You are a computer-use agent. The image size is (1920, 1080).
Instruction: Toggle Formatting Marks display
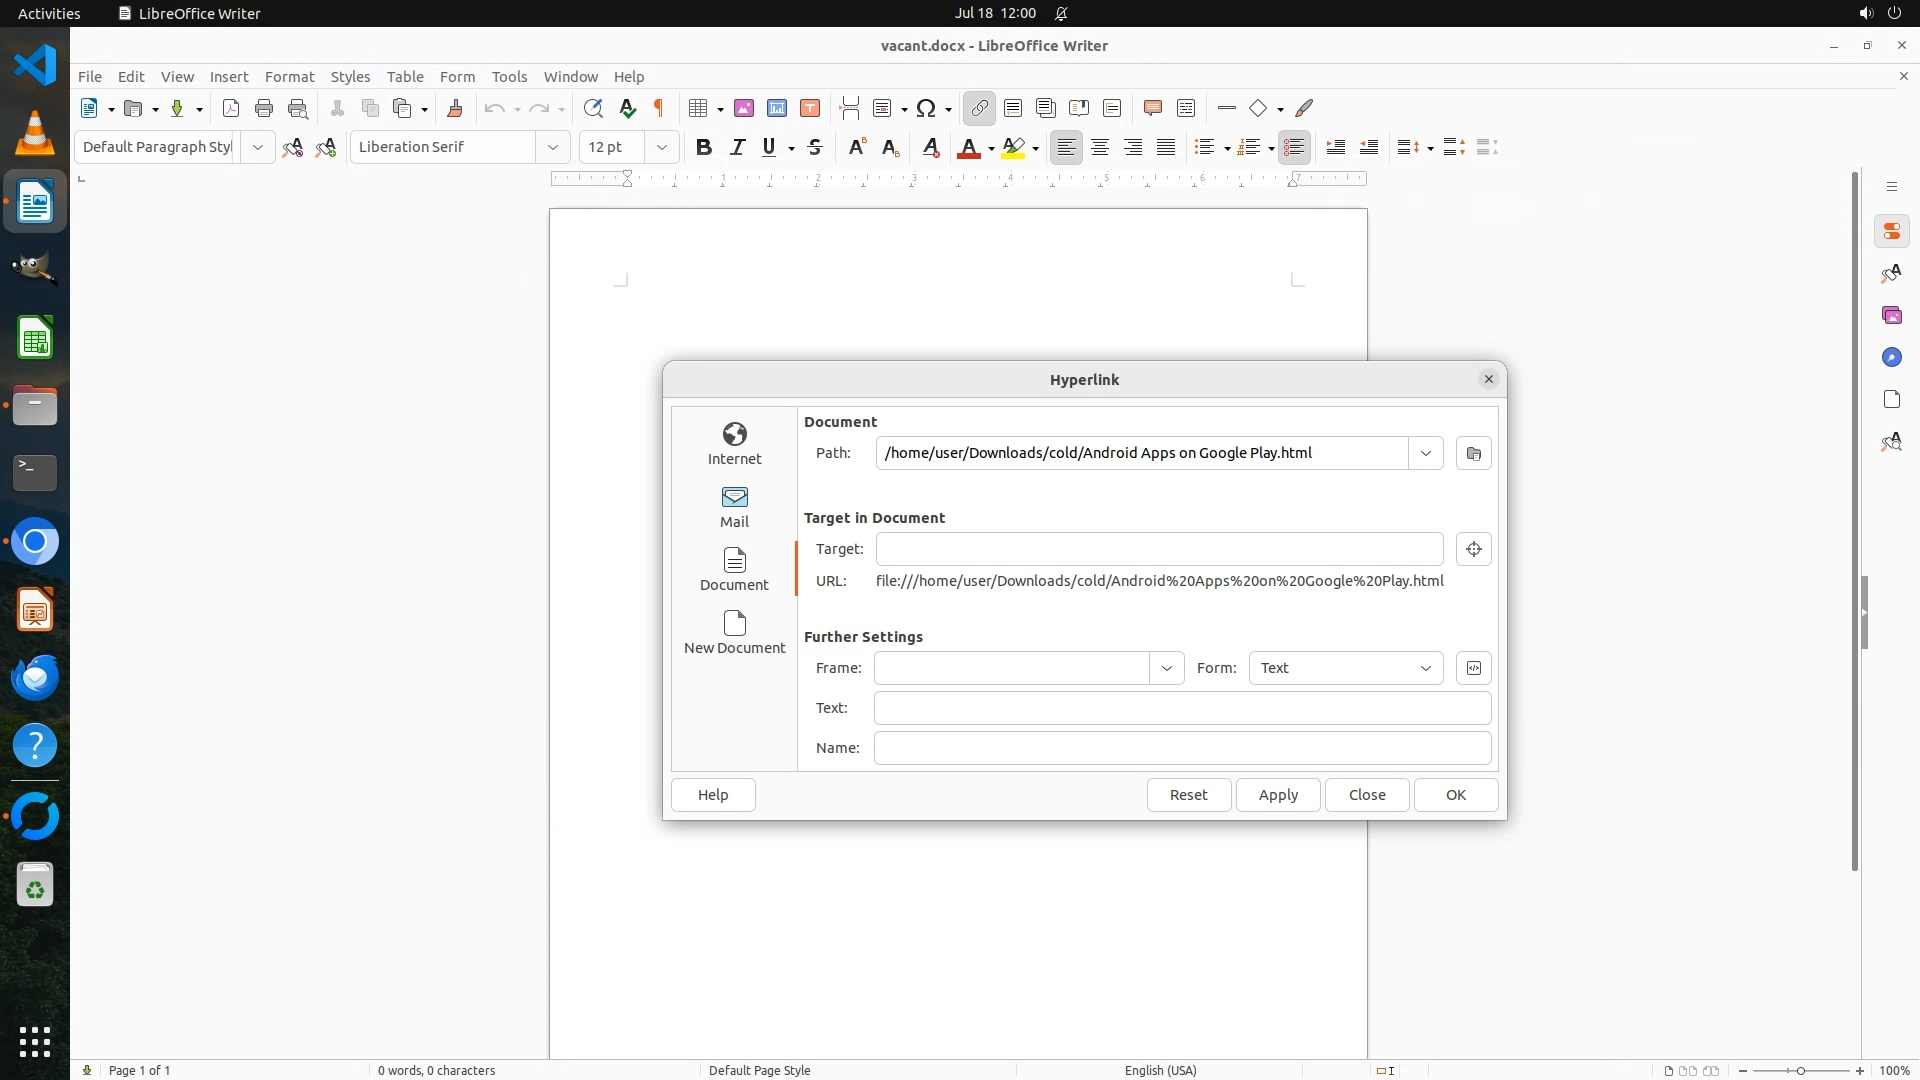659,108
